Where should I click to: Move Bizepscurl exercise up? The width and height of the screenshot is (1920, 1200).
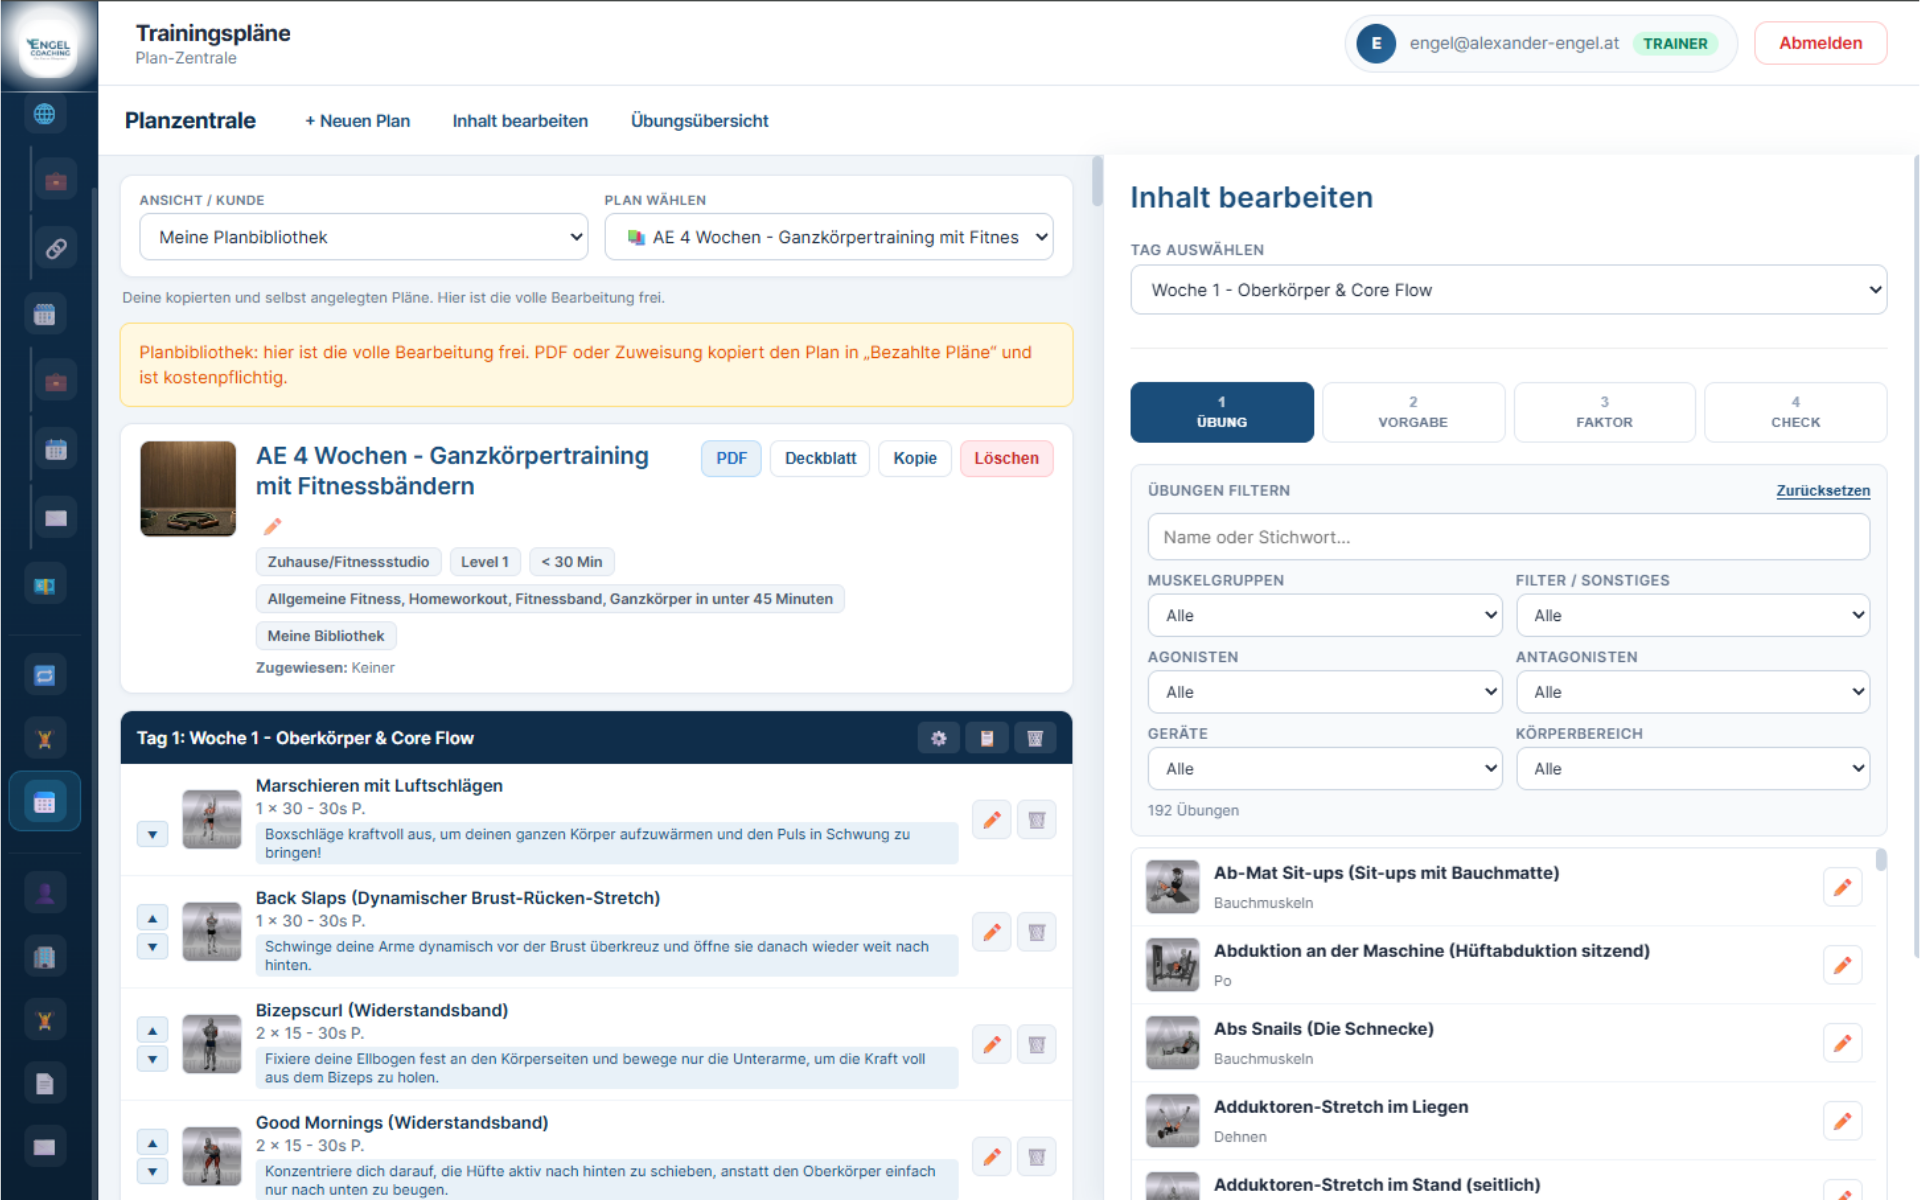point(152,1030)
